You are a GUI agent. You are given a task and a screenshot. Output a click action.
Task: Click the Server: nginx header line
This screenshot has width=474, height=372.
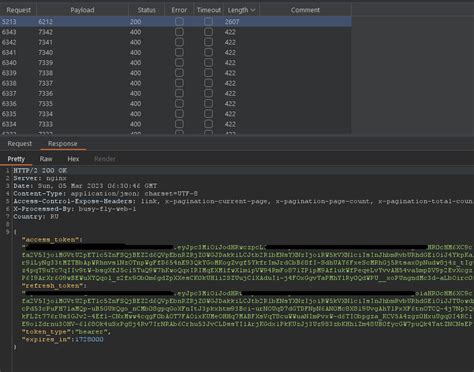40,178
